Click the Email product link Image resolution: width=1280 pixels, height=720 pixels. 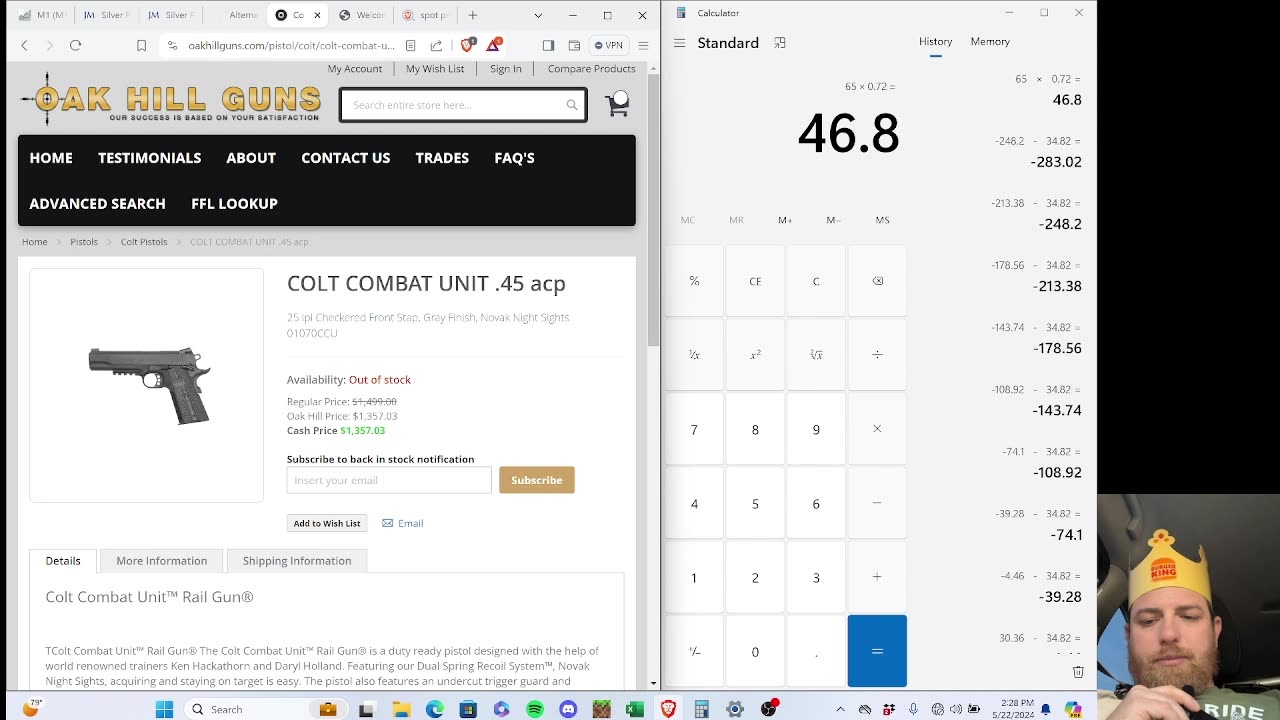(403, 523)
